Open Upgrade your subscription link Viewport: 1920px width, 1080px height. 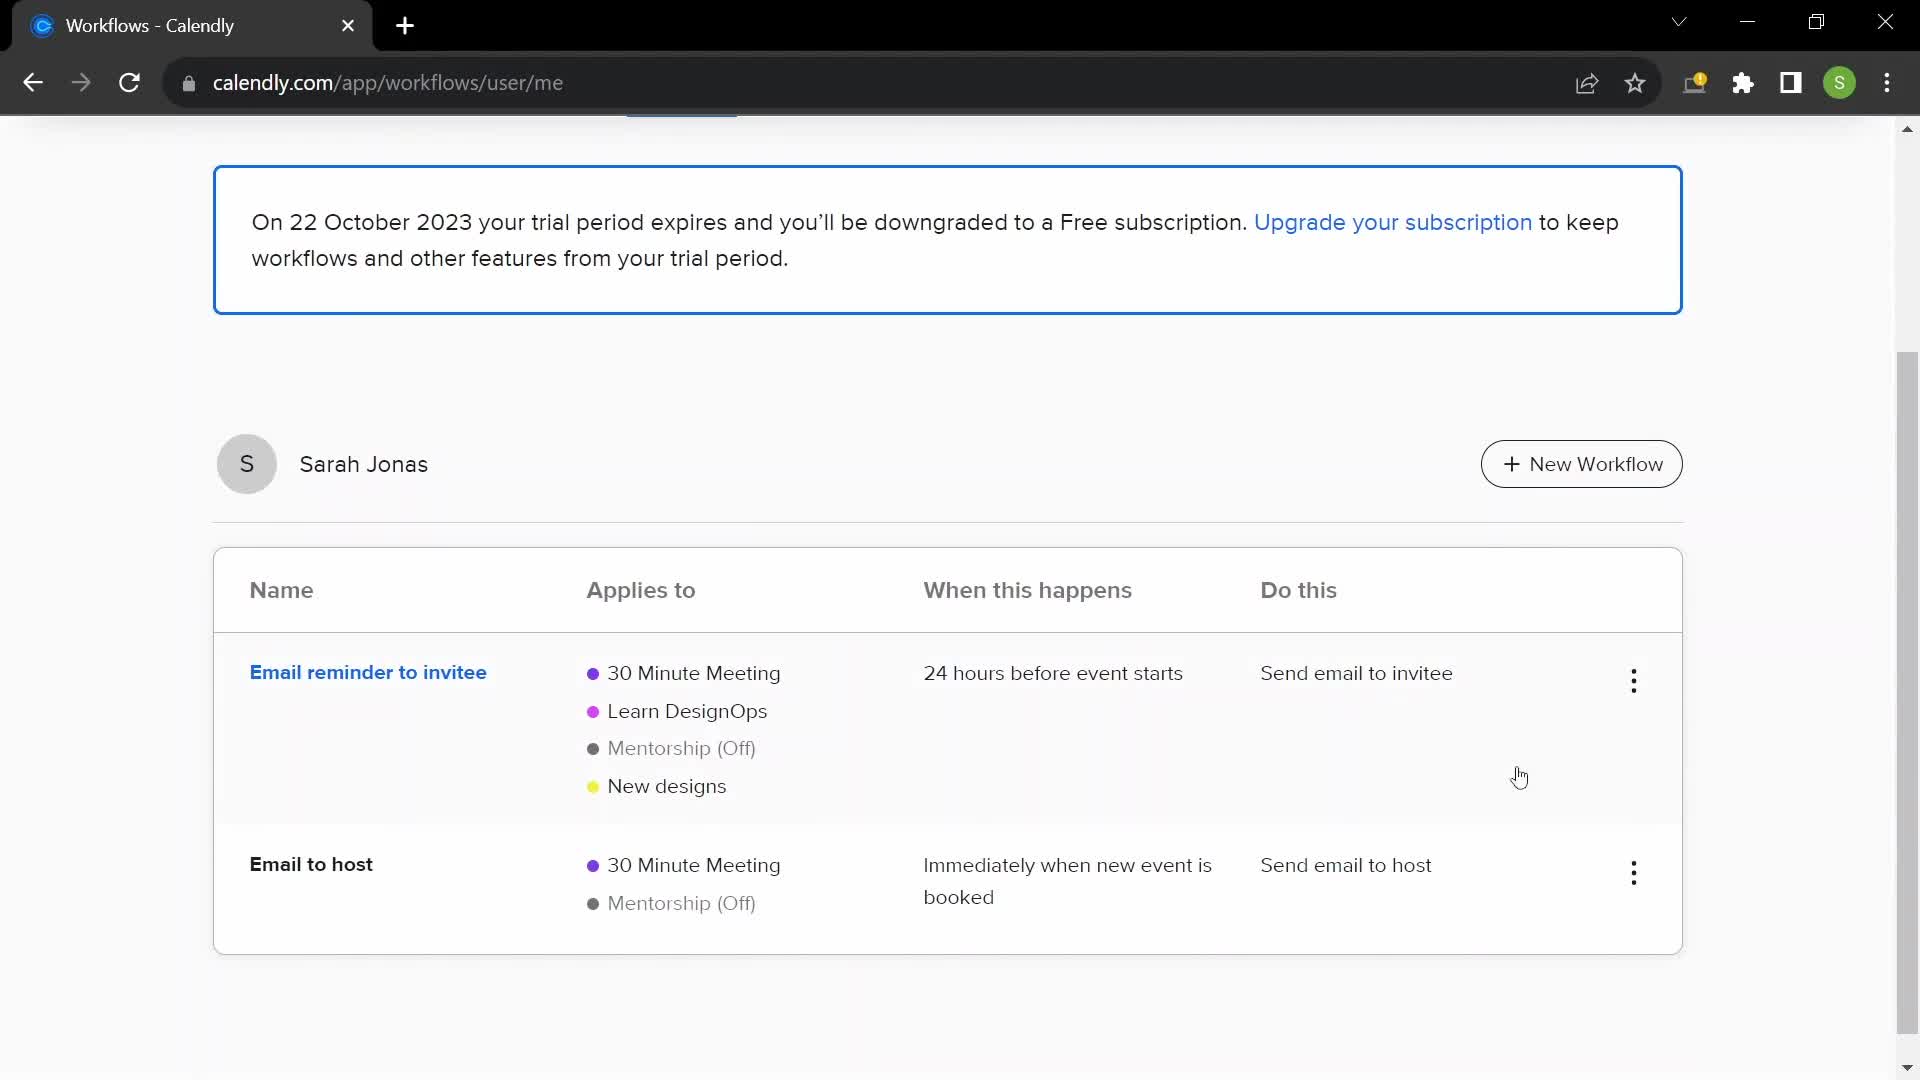1393,222
